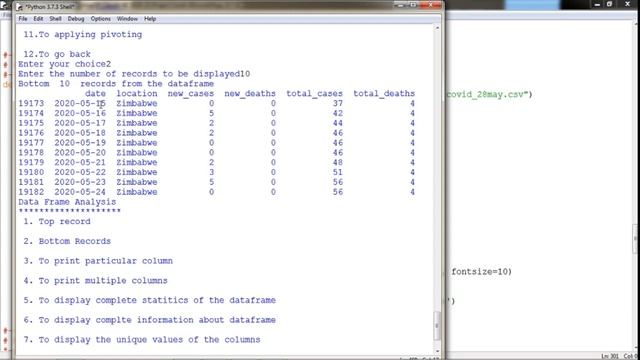Click '4. To print multiple columns'

96,280
